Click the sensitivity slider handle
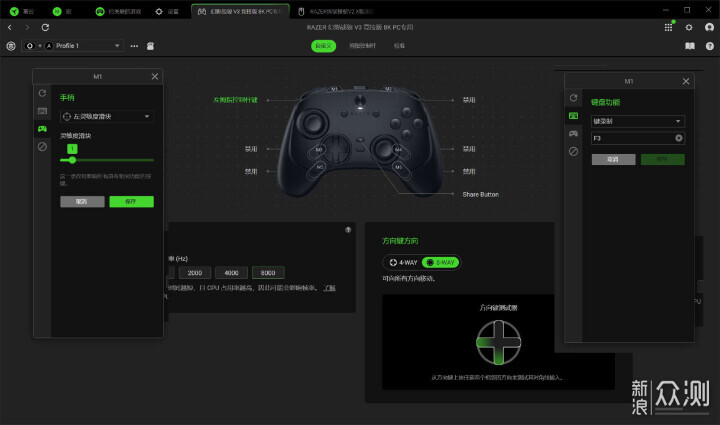This screenshot has height=425, width=720. click(x=72, y=160)
